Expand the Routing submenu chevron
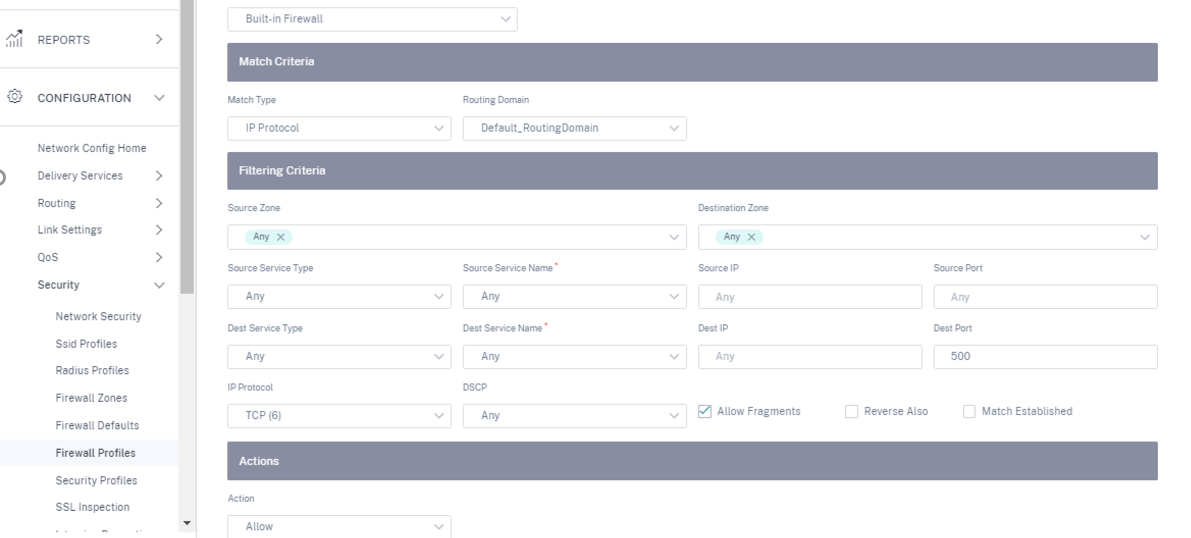The image size is (1191, 538). coord(159,203)
